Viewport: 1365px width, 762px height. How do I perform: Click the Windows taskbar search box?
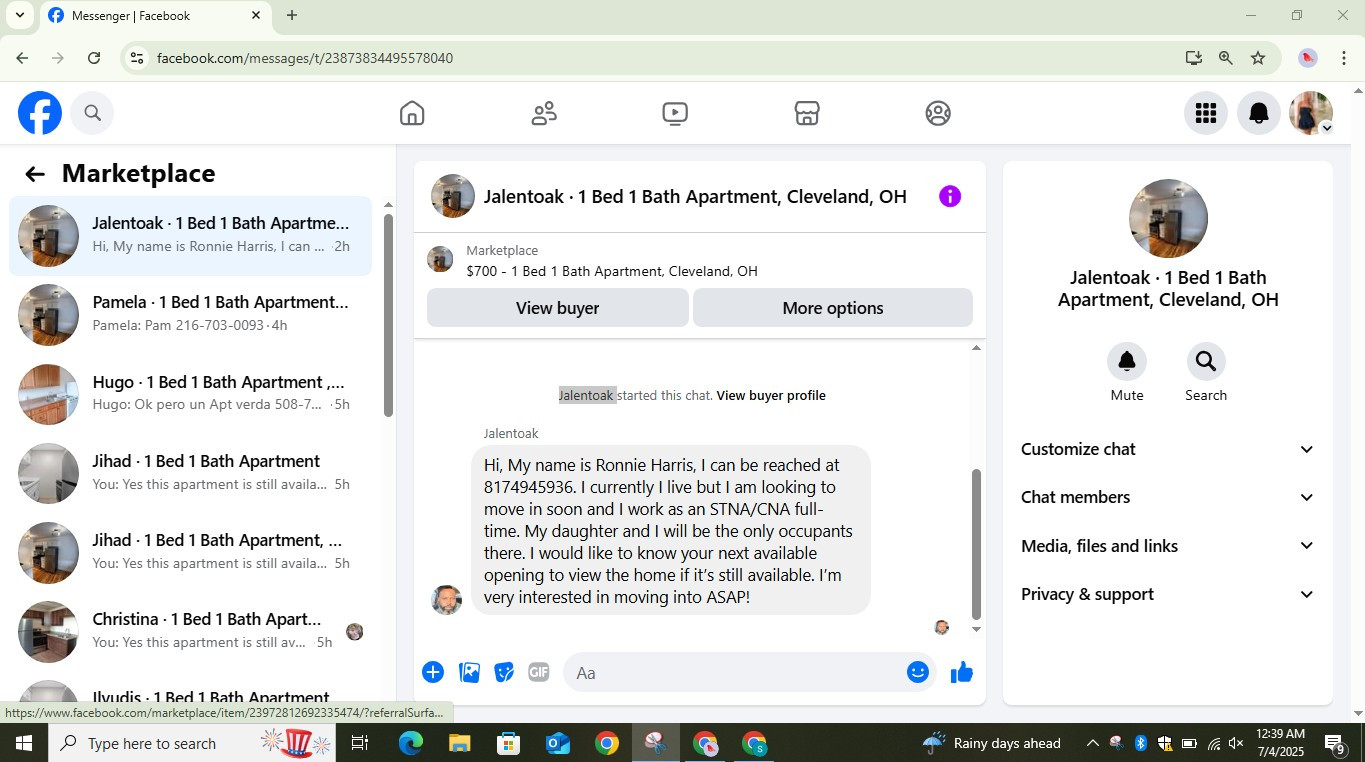click(x=192, y=743)
